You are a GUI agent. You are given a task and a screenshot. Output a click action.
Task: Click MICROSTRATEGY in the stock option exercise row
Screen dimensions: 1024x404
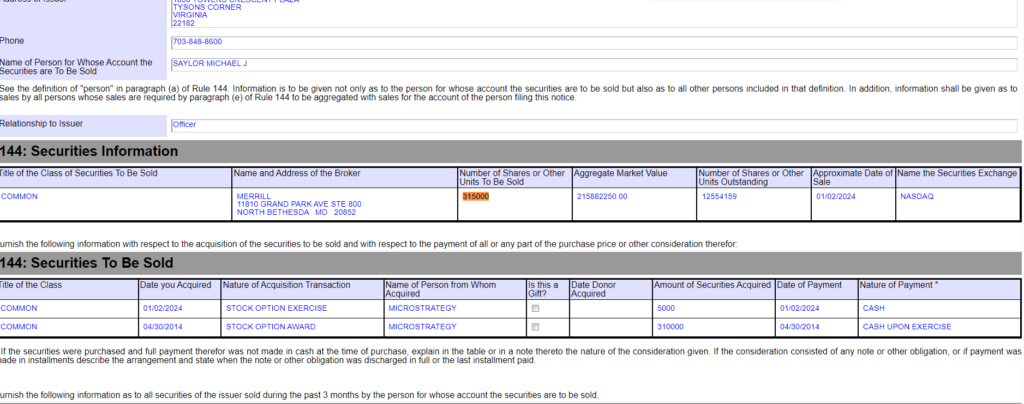click(x=422, y=308)
